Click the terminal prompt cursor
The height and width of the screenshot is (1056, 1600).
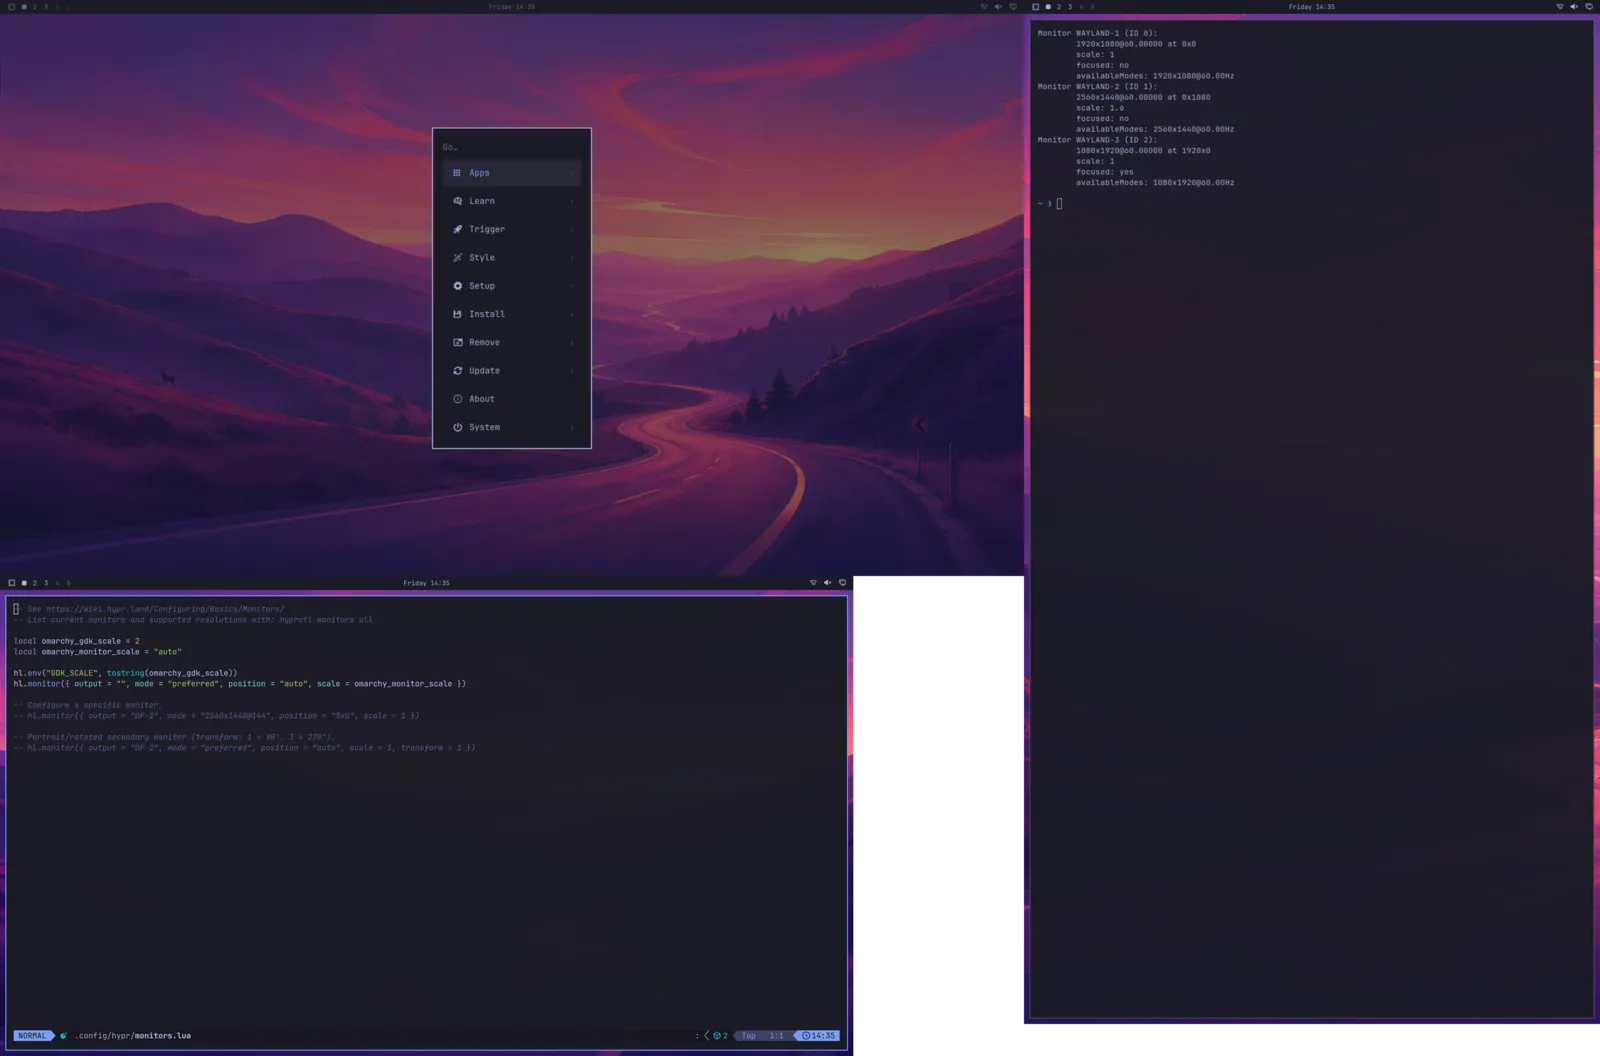point(1059,203)
